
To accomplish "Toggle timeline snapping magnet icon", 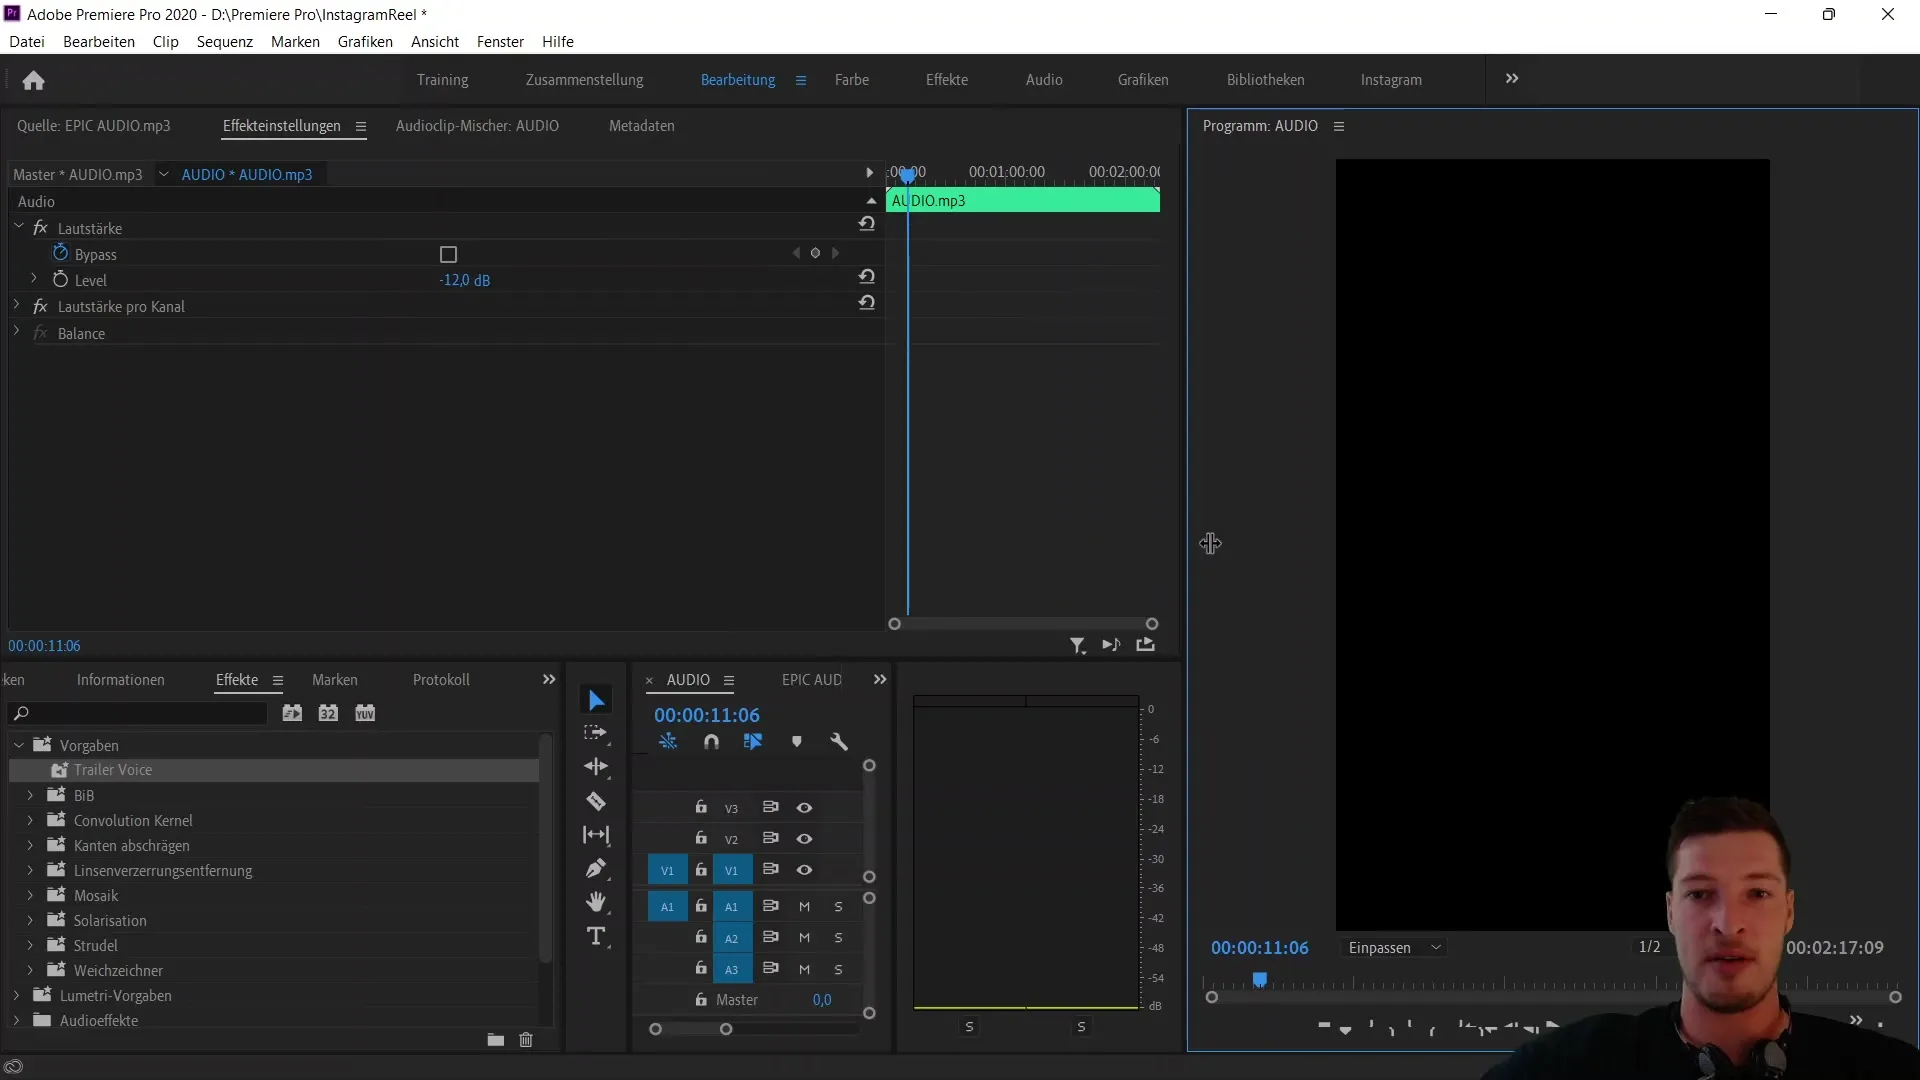I will (x=711, y=742).
